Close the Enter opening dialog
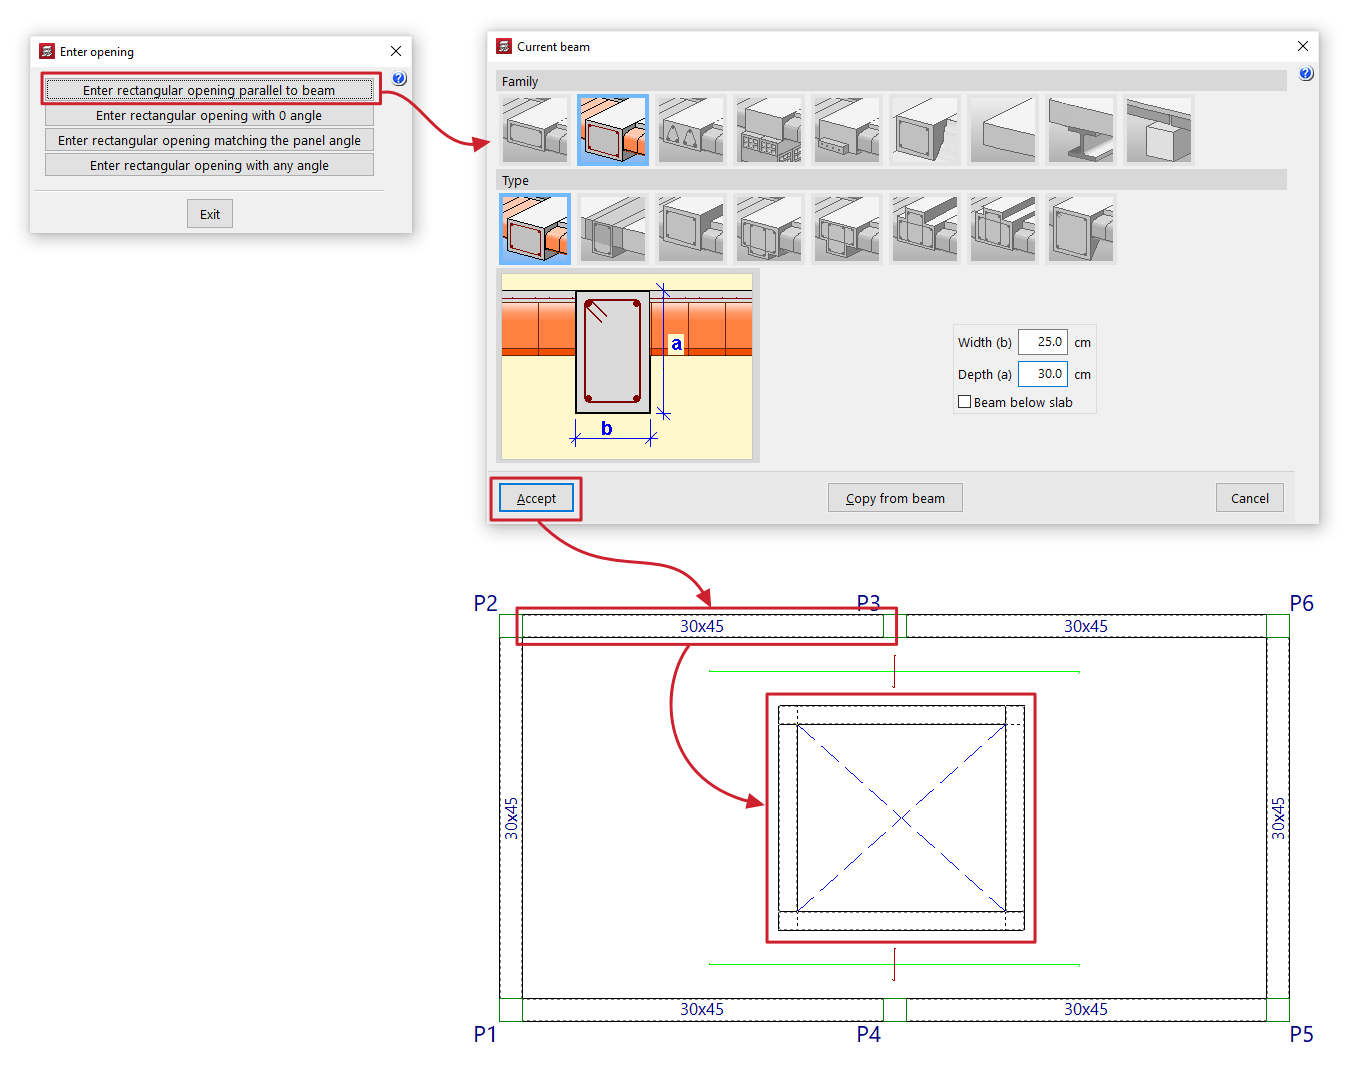Viewport: 1367px width, 1070px height. 396,51
